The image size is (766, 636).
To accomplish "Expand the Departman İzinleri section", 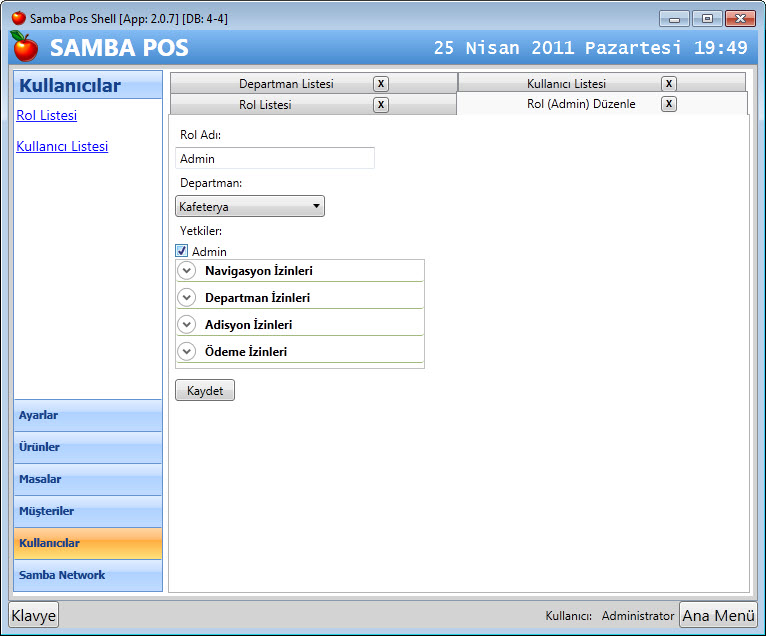I will (x=187, y=298).
